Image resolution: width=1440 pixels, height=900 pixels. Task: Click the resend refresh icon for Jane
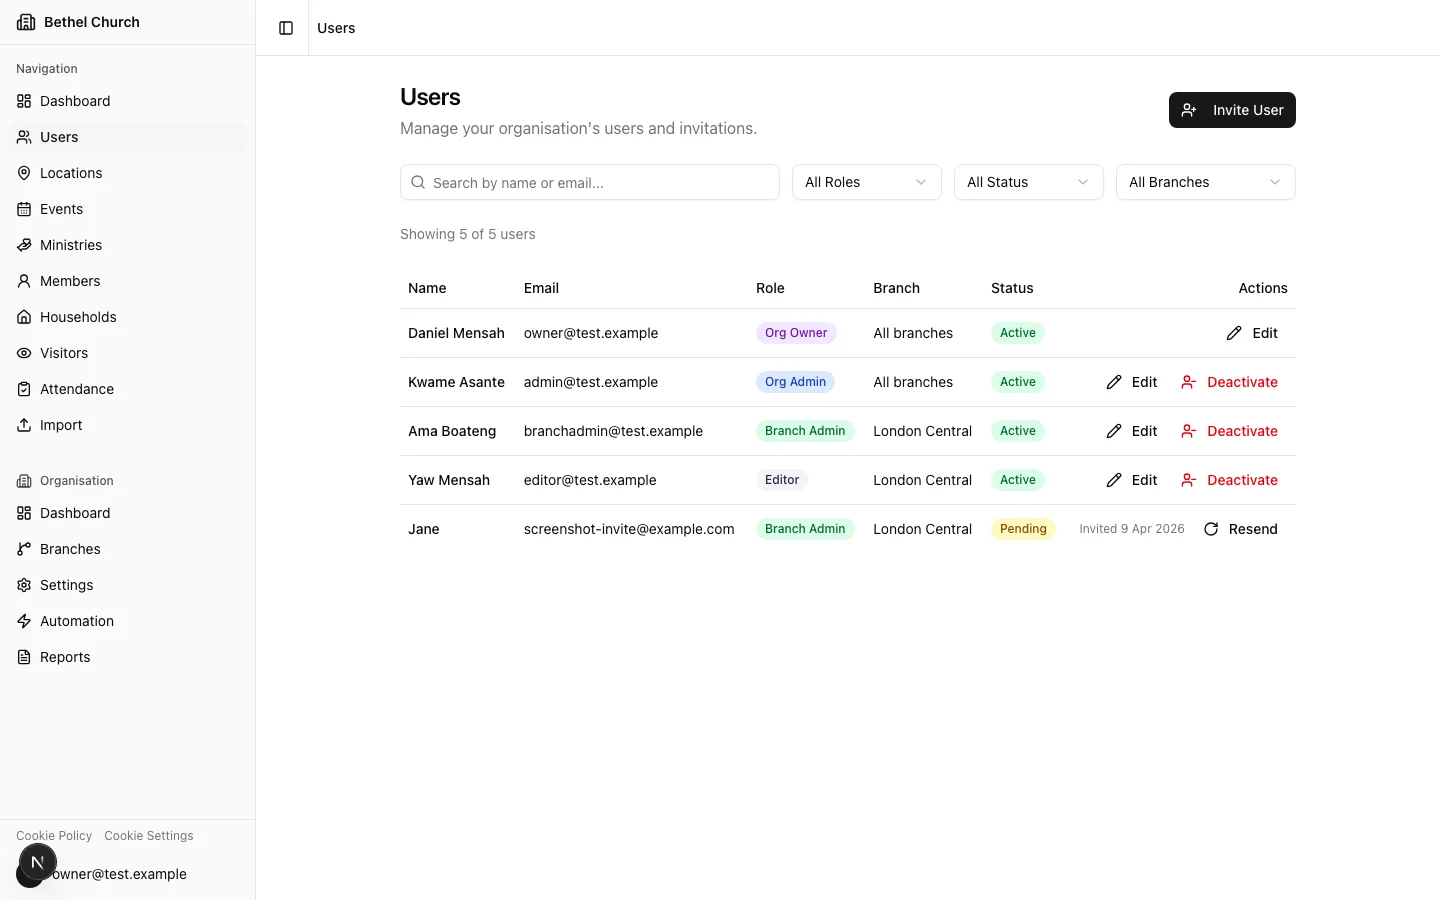[x=1211, y=529]
